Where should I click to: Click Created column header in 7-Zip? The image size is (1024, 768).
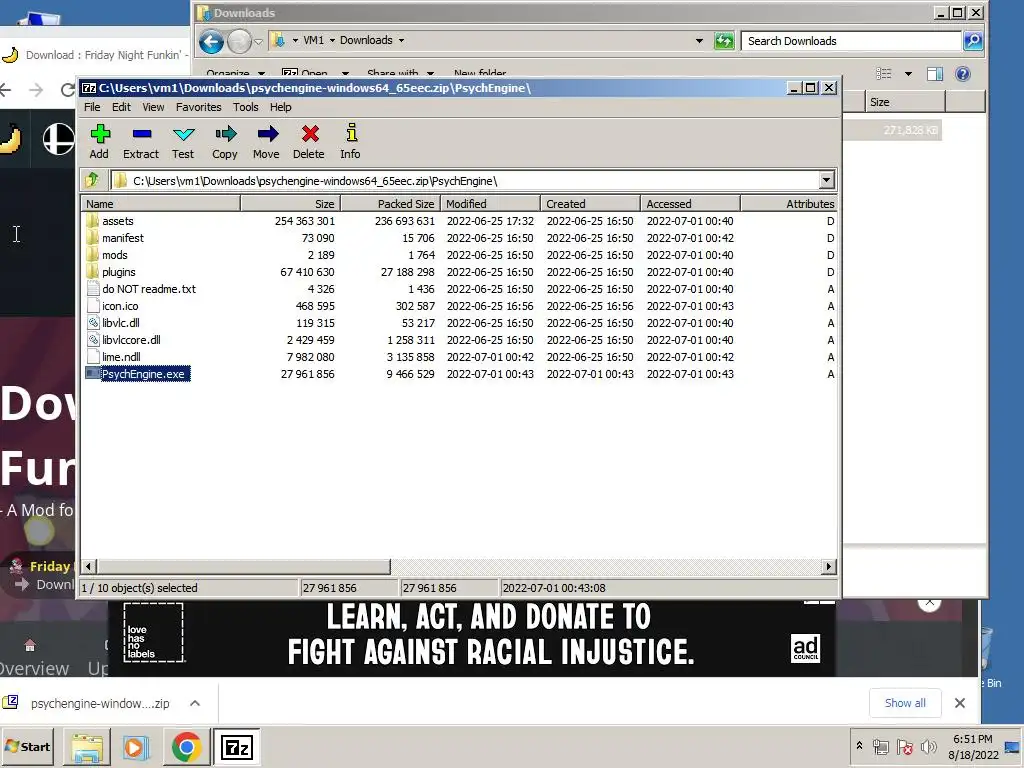tap(590, 204)
